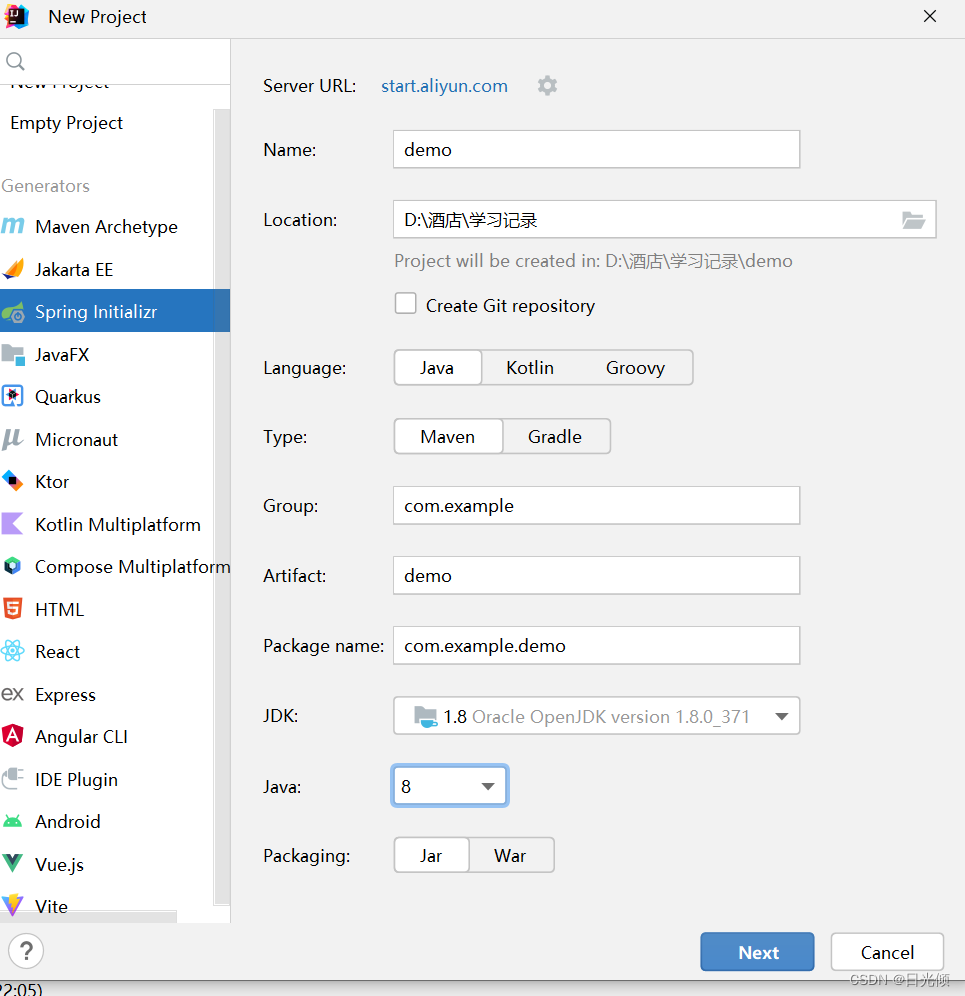Click the Next button
Screen dimensions: 965x996
pos(757,952)
